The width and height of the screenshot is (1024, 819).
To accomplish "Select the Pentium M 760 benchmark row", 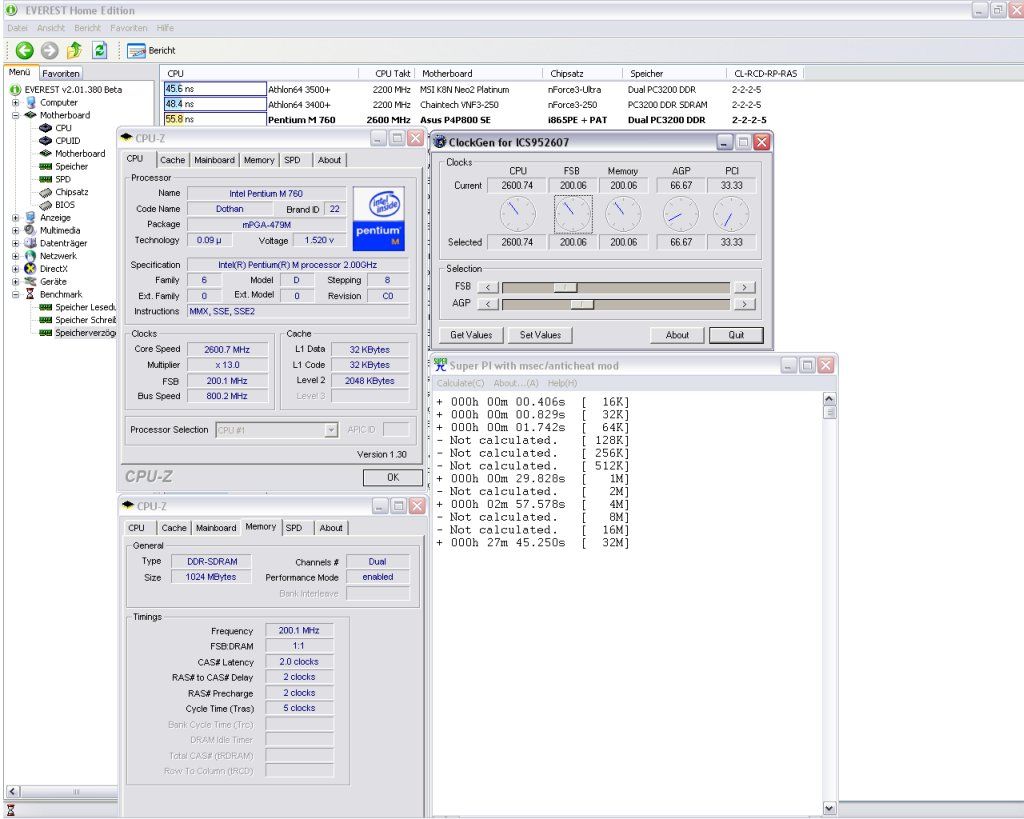I will (465, 120).
